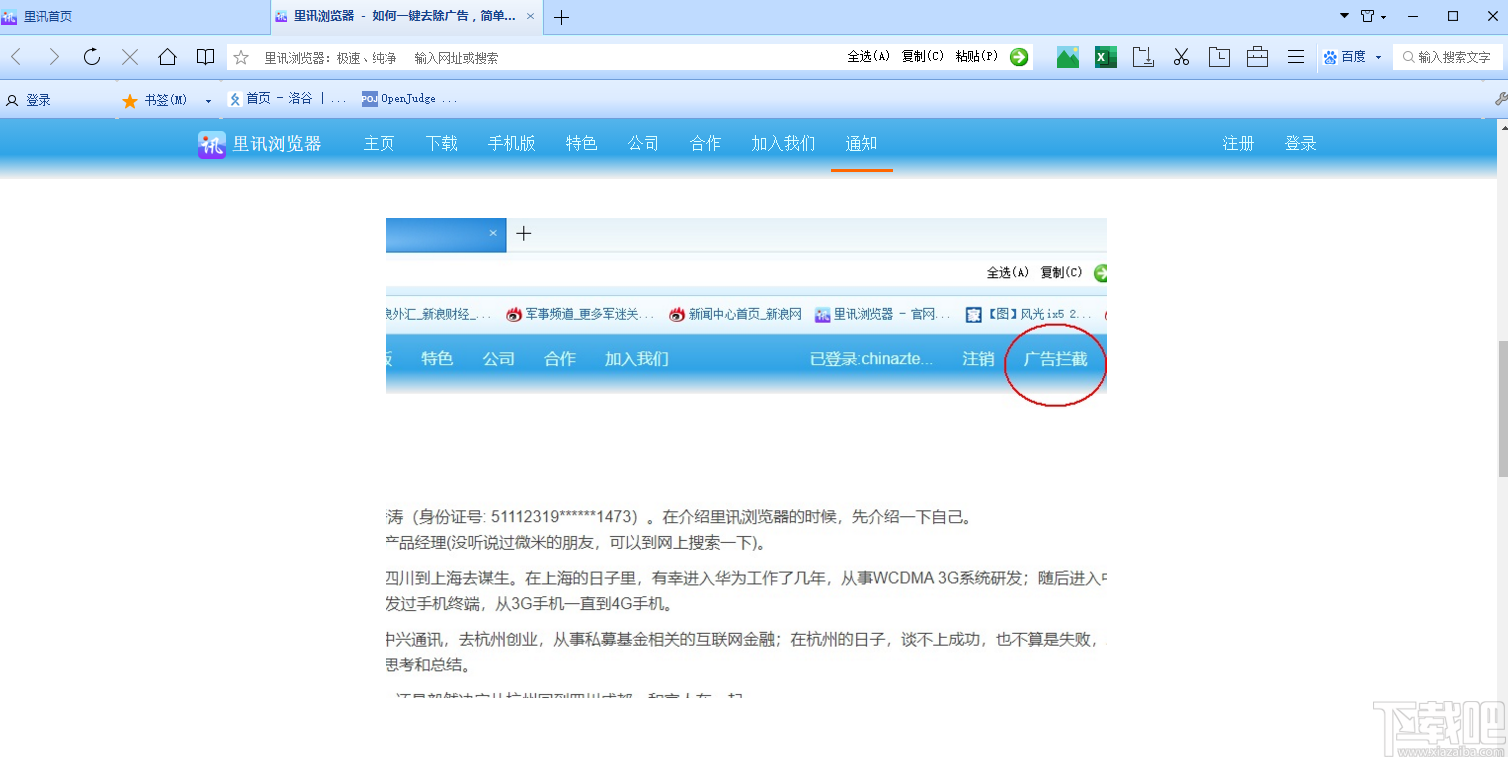Switch to the 里讯首页 tab
Viewport: 1508px width, 757px height.
134,17
